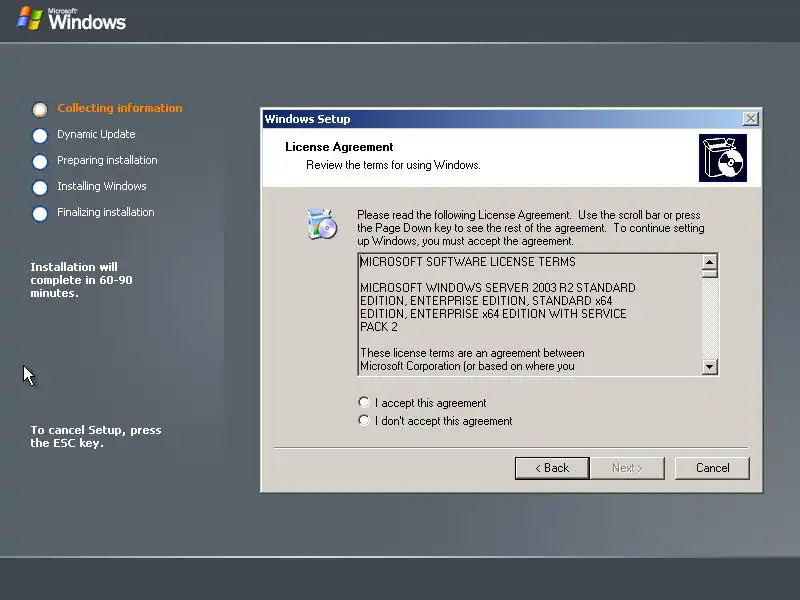800x600 pixels.
Task: Click the license text scroll up arrow
Action: point(709,262)
